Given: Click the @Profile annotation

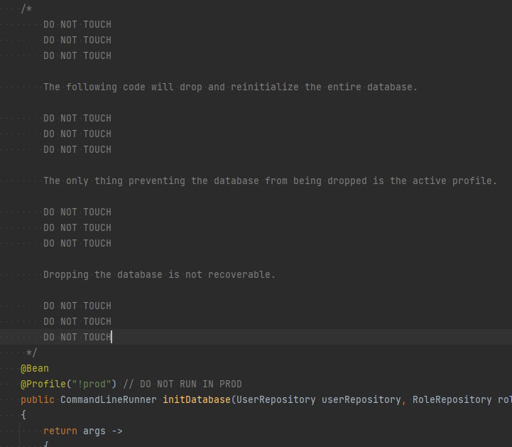Looking at the screenshot, I should 43,384.
